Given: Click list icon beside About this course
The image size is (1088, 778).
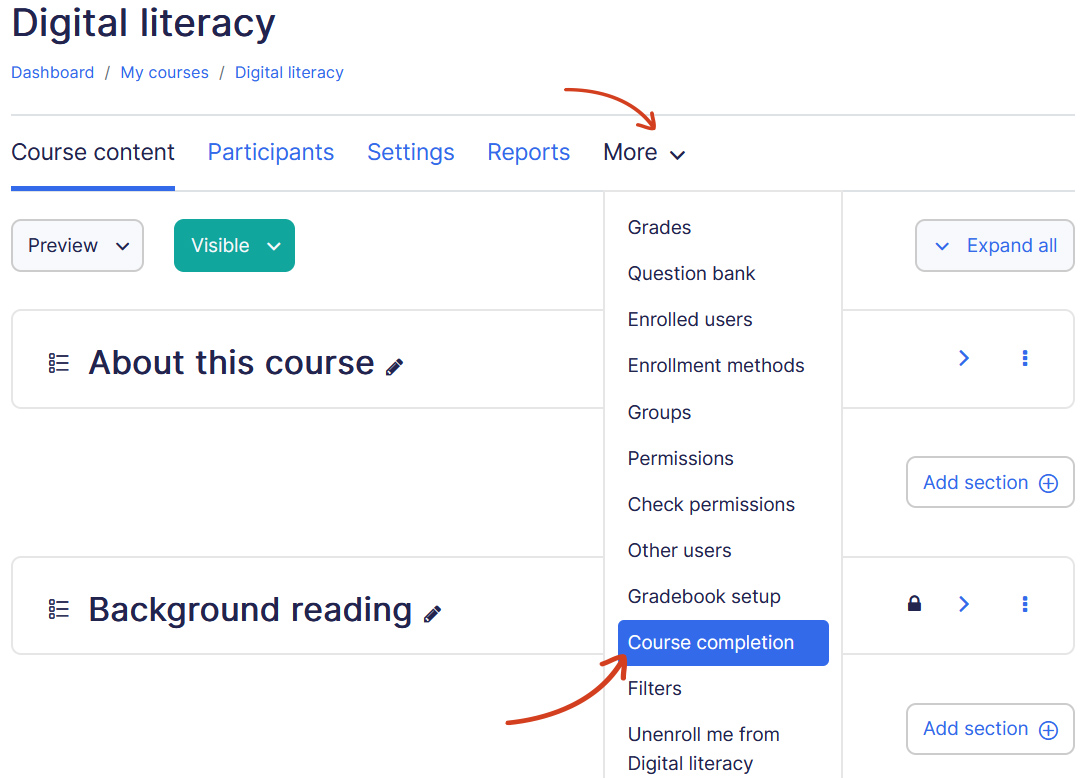Looking at the screenshot, I should tap(59, 363).
